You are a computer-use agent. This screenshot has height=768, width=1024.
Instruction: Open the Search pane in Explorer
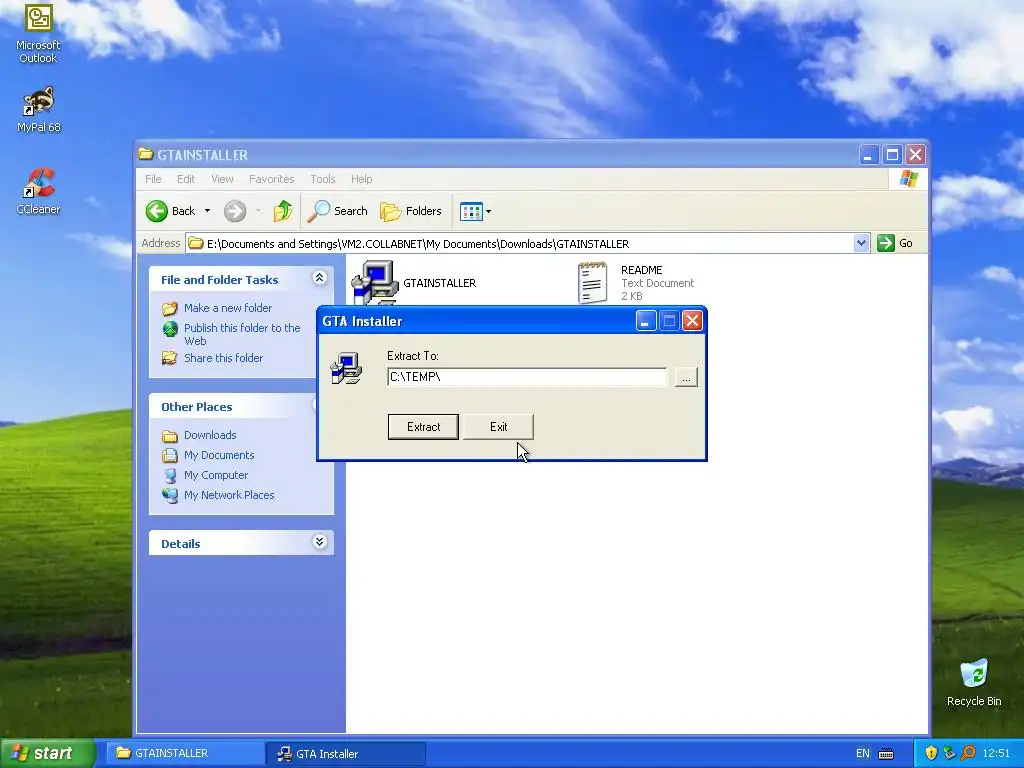click(338, 211)
